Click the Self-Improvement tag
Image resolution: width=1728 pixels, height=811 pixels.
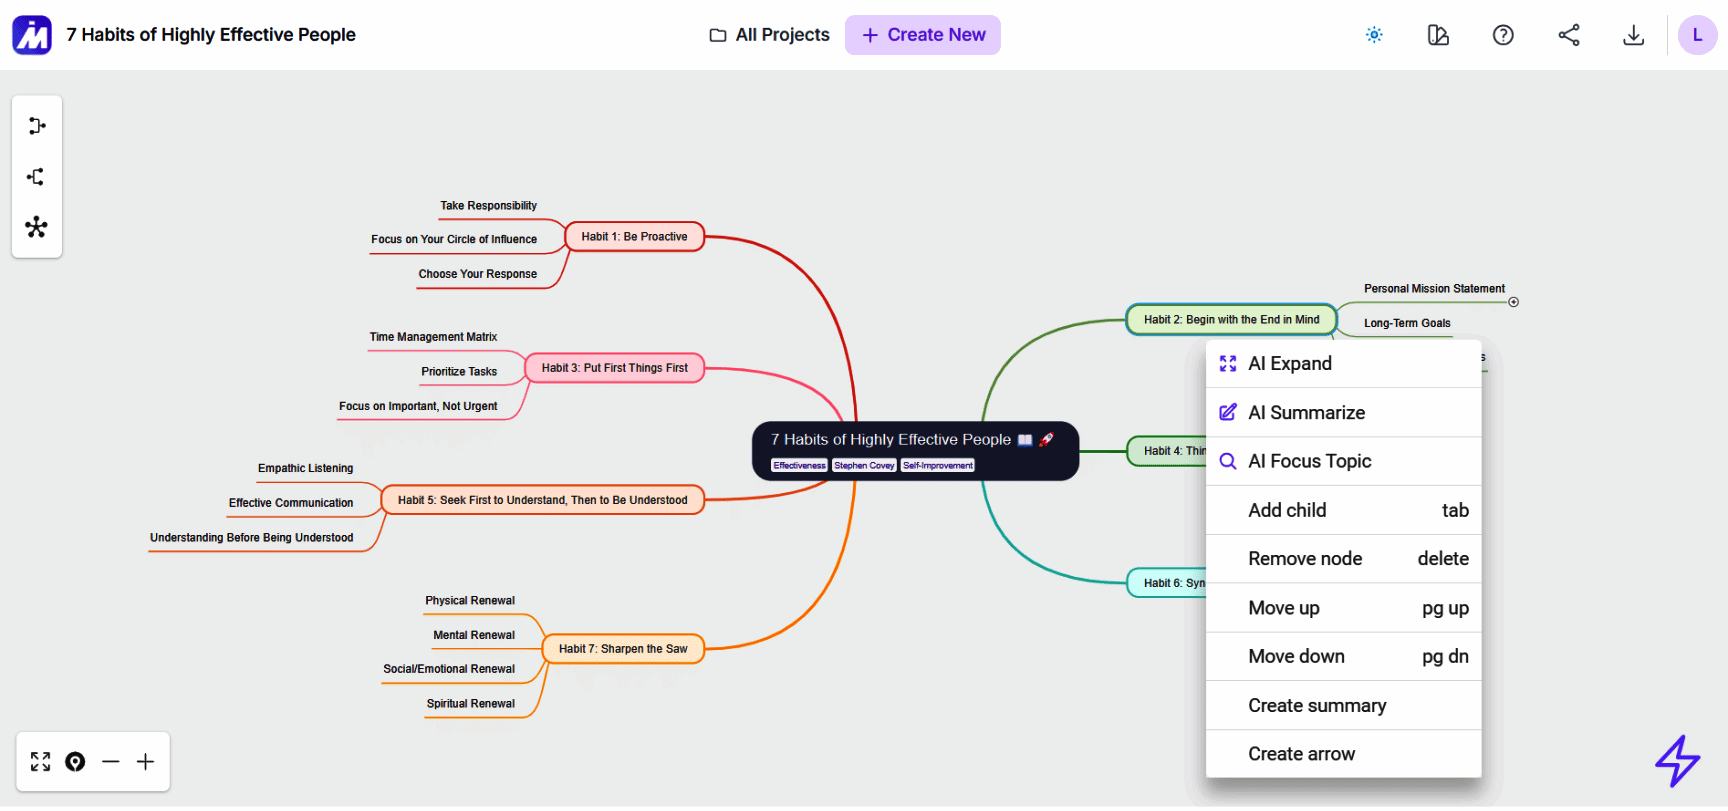click(x=938, y=466)
